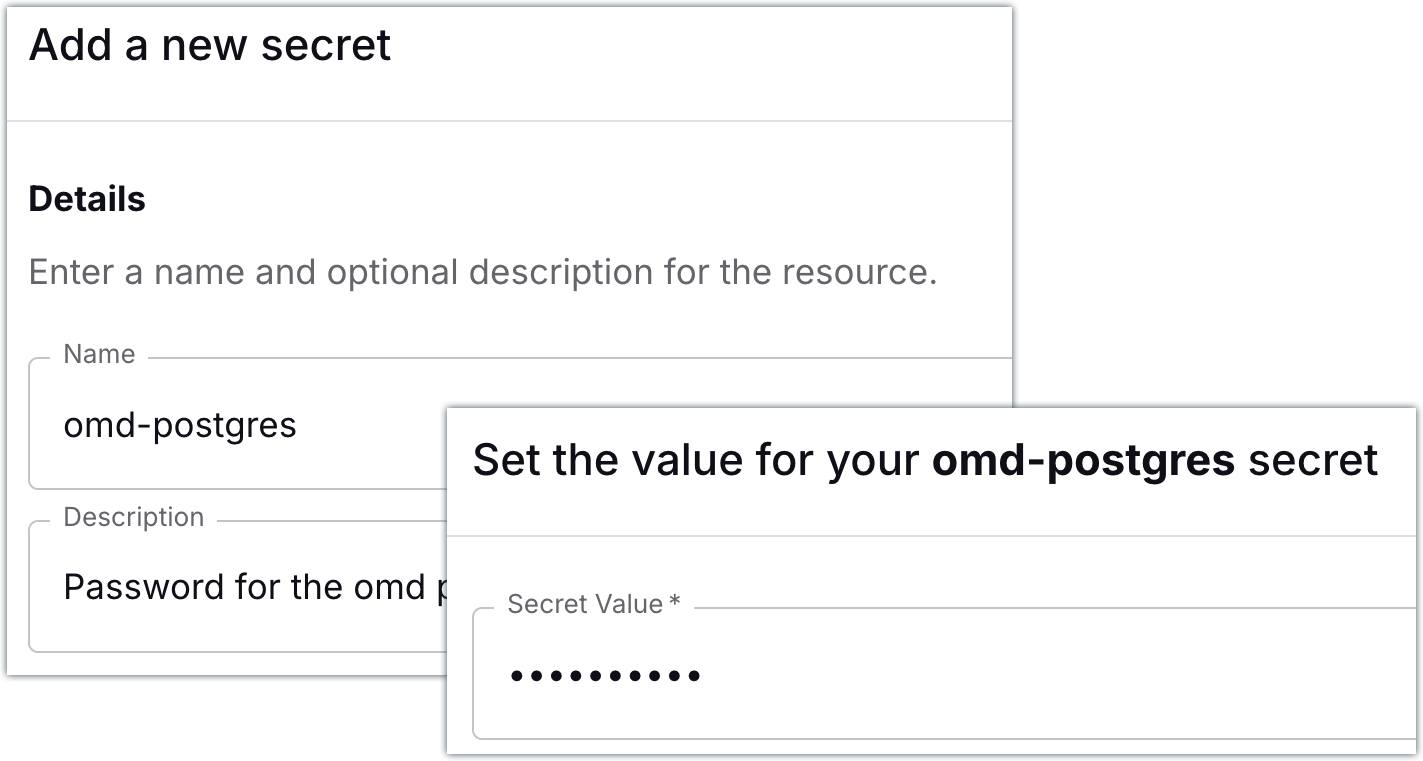Screen dimensions: 1423x761
Task: Click the 'Add a new secret' heading
Action: [x=210, y=46]
